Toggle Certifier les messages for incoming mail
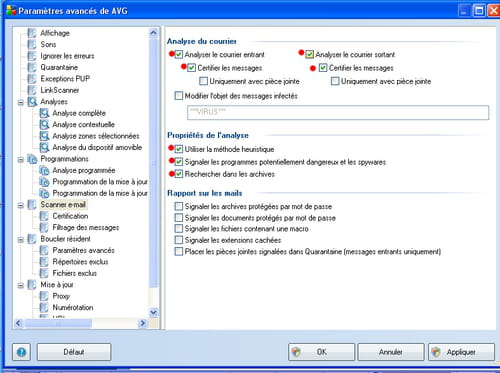Image resolution: width=500 pixels, height=373 pixels. [191, 68]
